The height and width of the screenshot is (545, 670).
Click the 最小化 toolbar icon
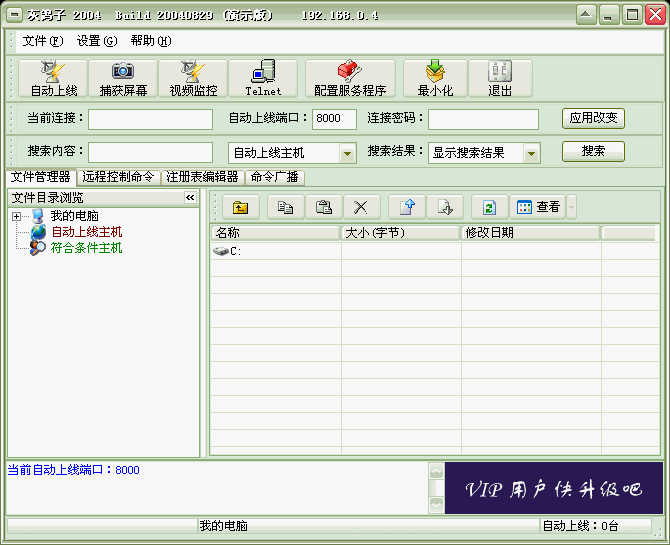436,78
